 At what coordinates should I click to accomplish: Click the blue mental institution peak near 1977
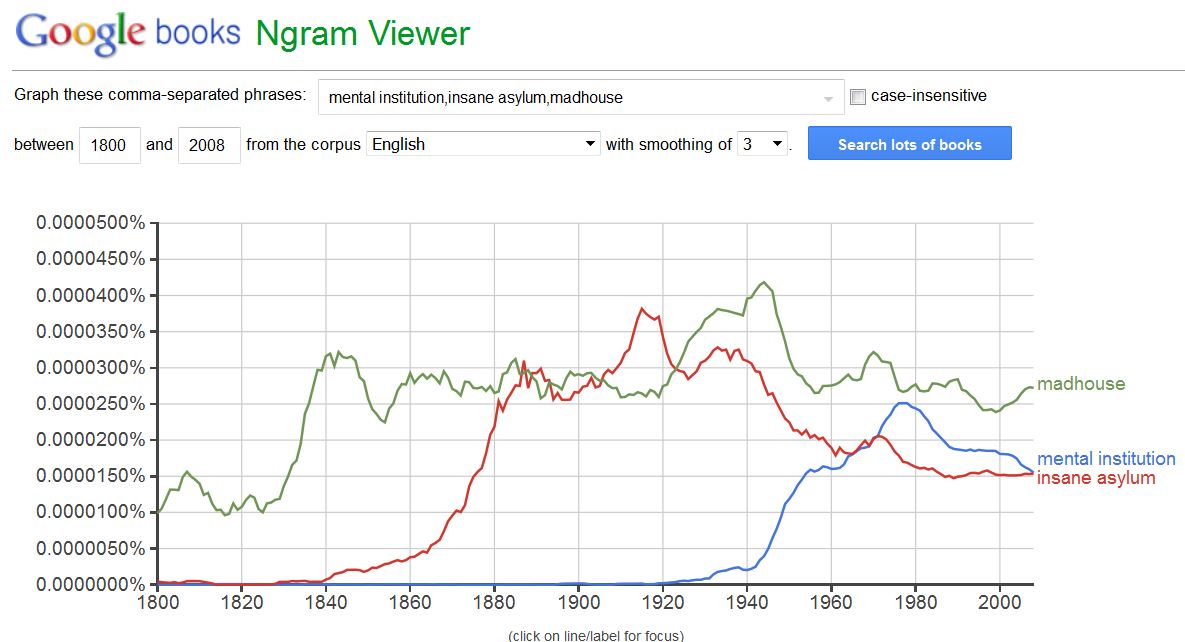pyautogui.click(x=901, y=403)
